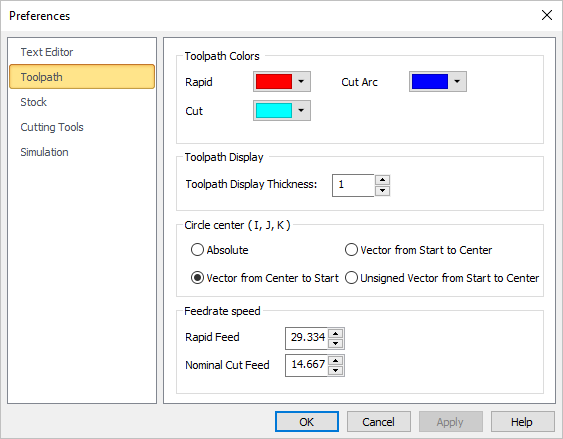Decrement Rapid Feed with down arrow

tap(336, 344)
